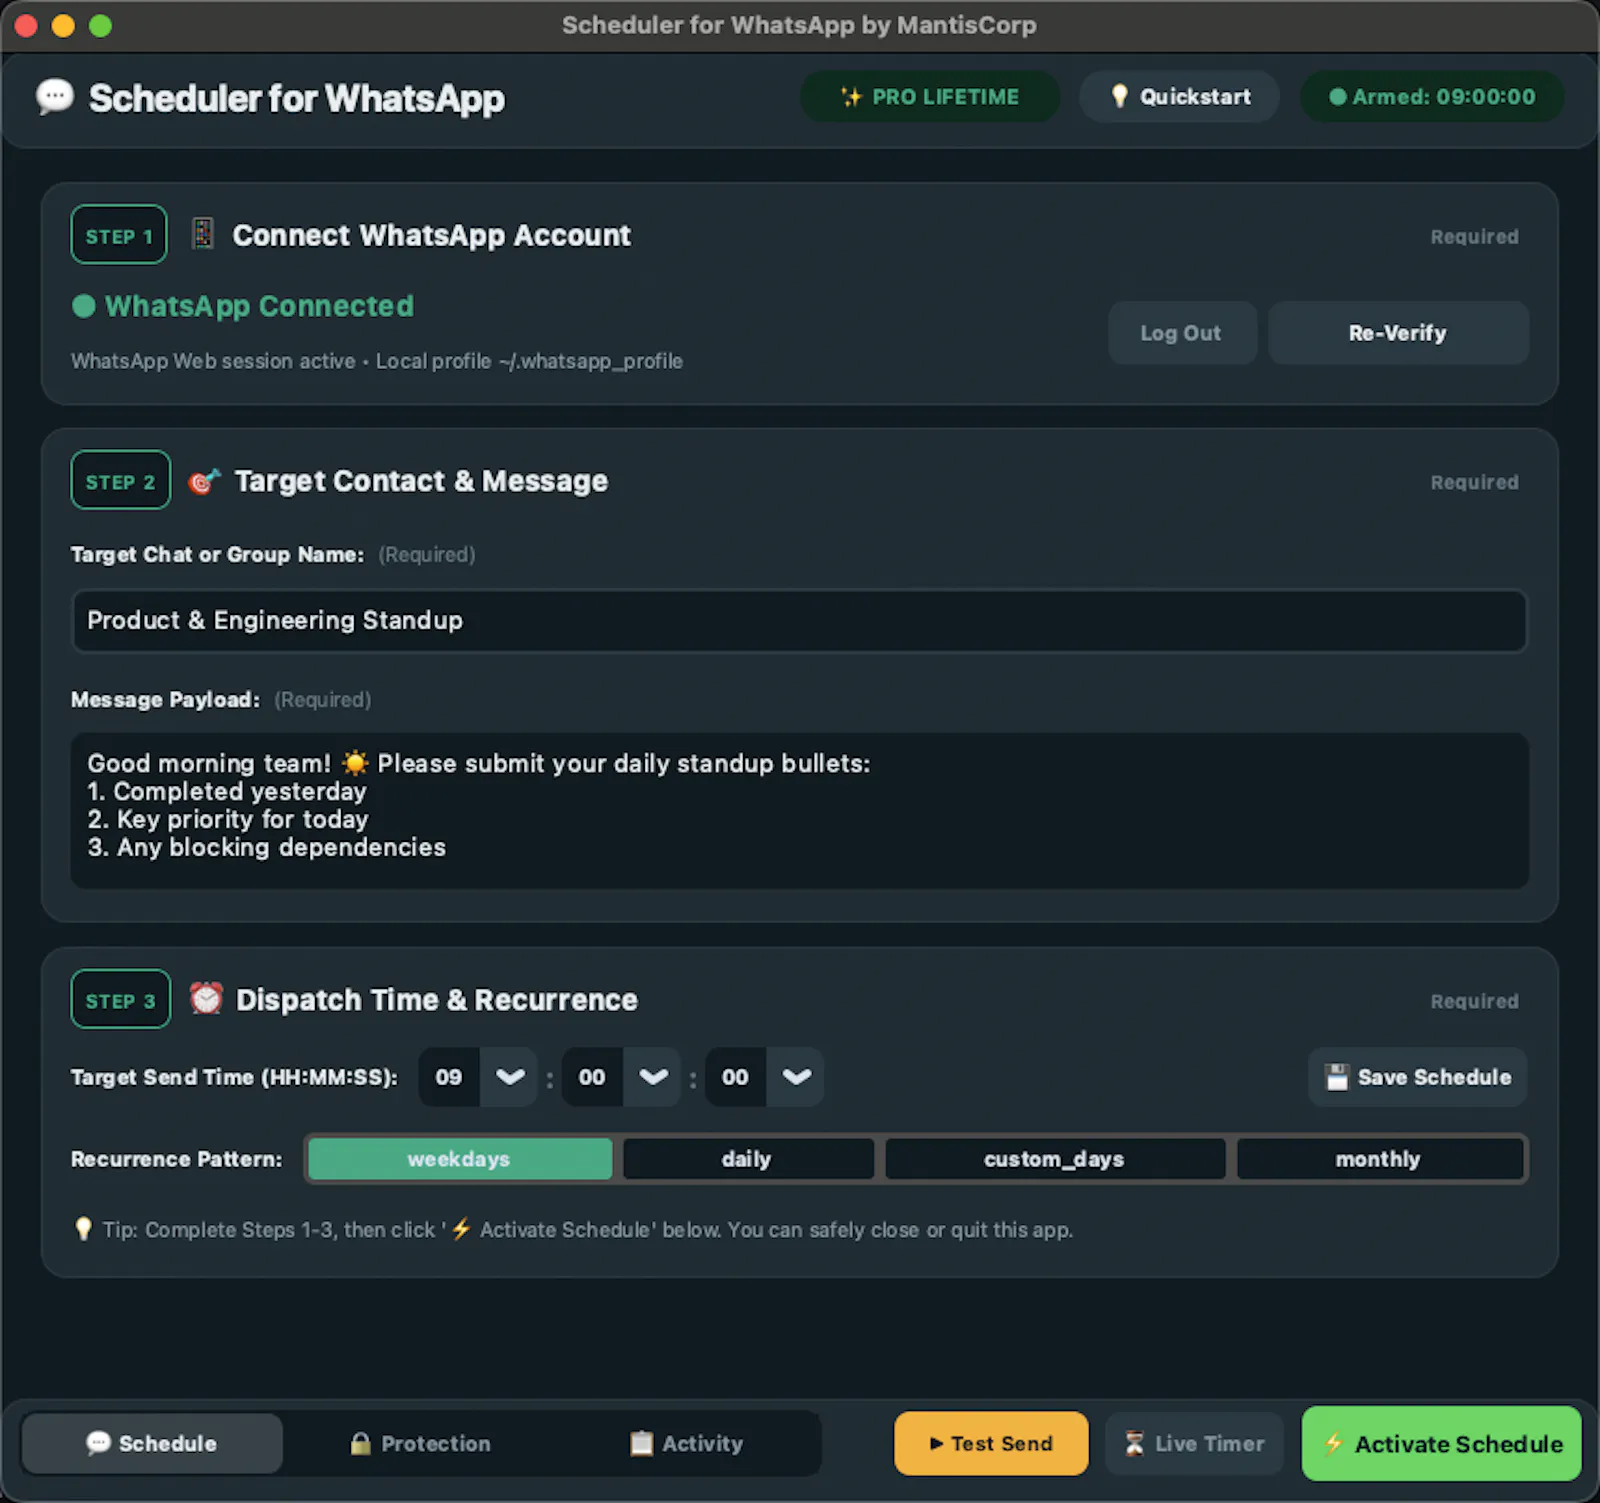
Task: Click the speech bubble app logo icon
Action: pos(55,97)
